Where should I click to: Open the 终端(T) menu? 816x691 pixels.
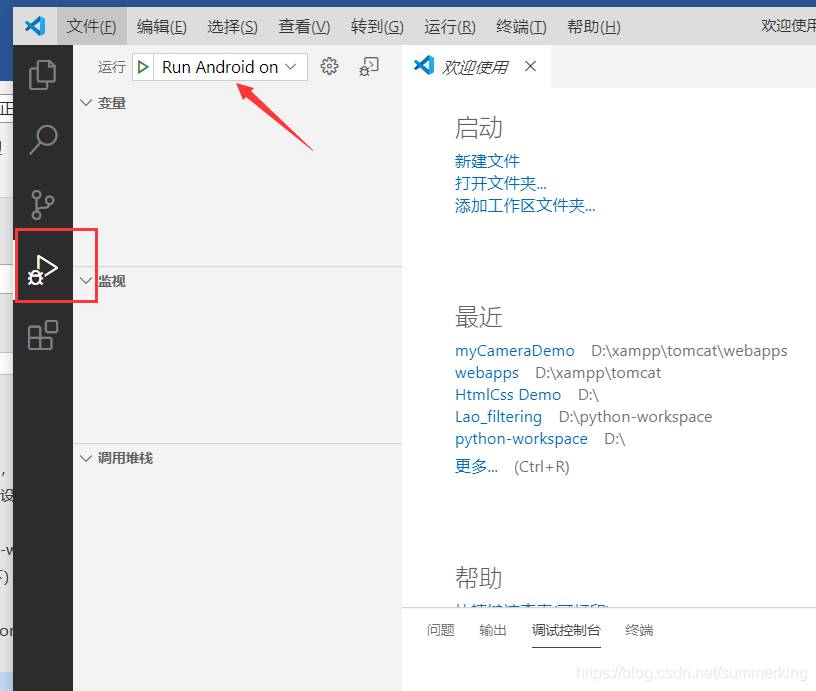[x=521, y=26]
